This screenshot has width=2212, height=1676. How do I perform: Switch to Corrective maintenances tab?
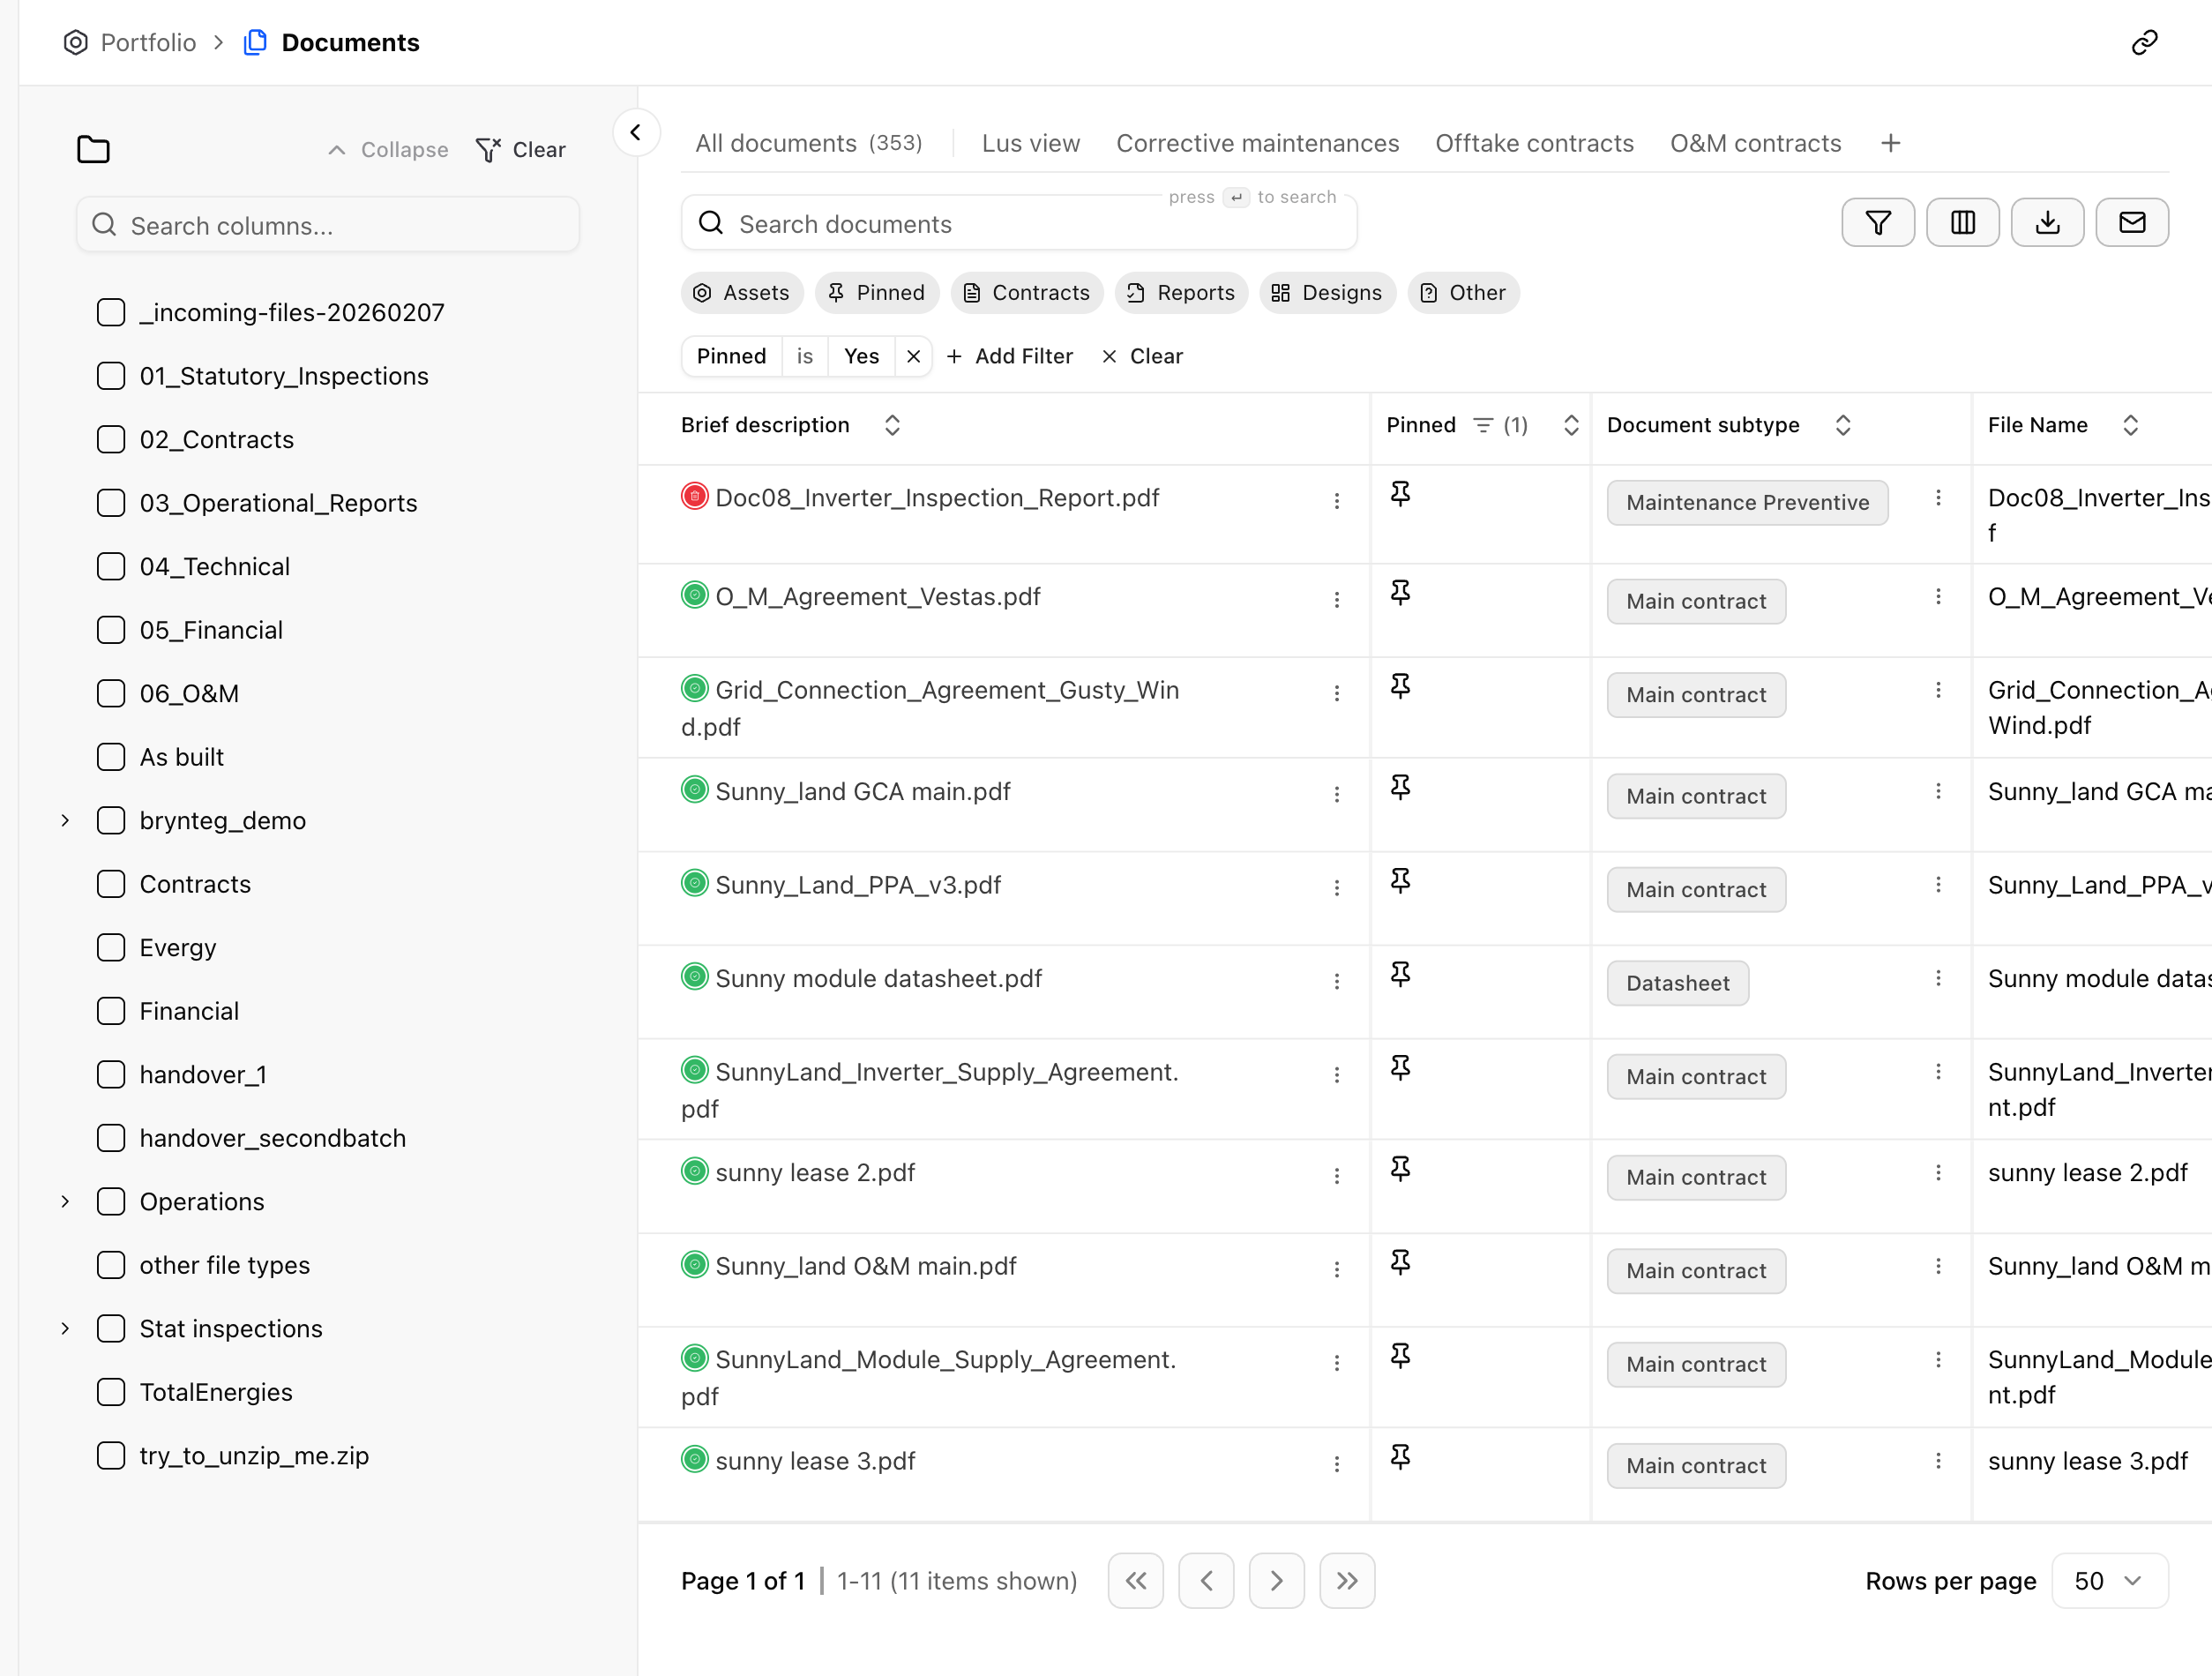(1257, 143)
